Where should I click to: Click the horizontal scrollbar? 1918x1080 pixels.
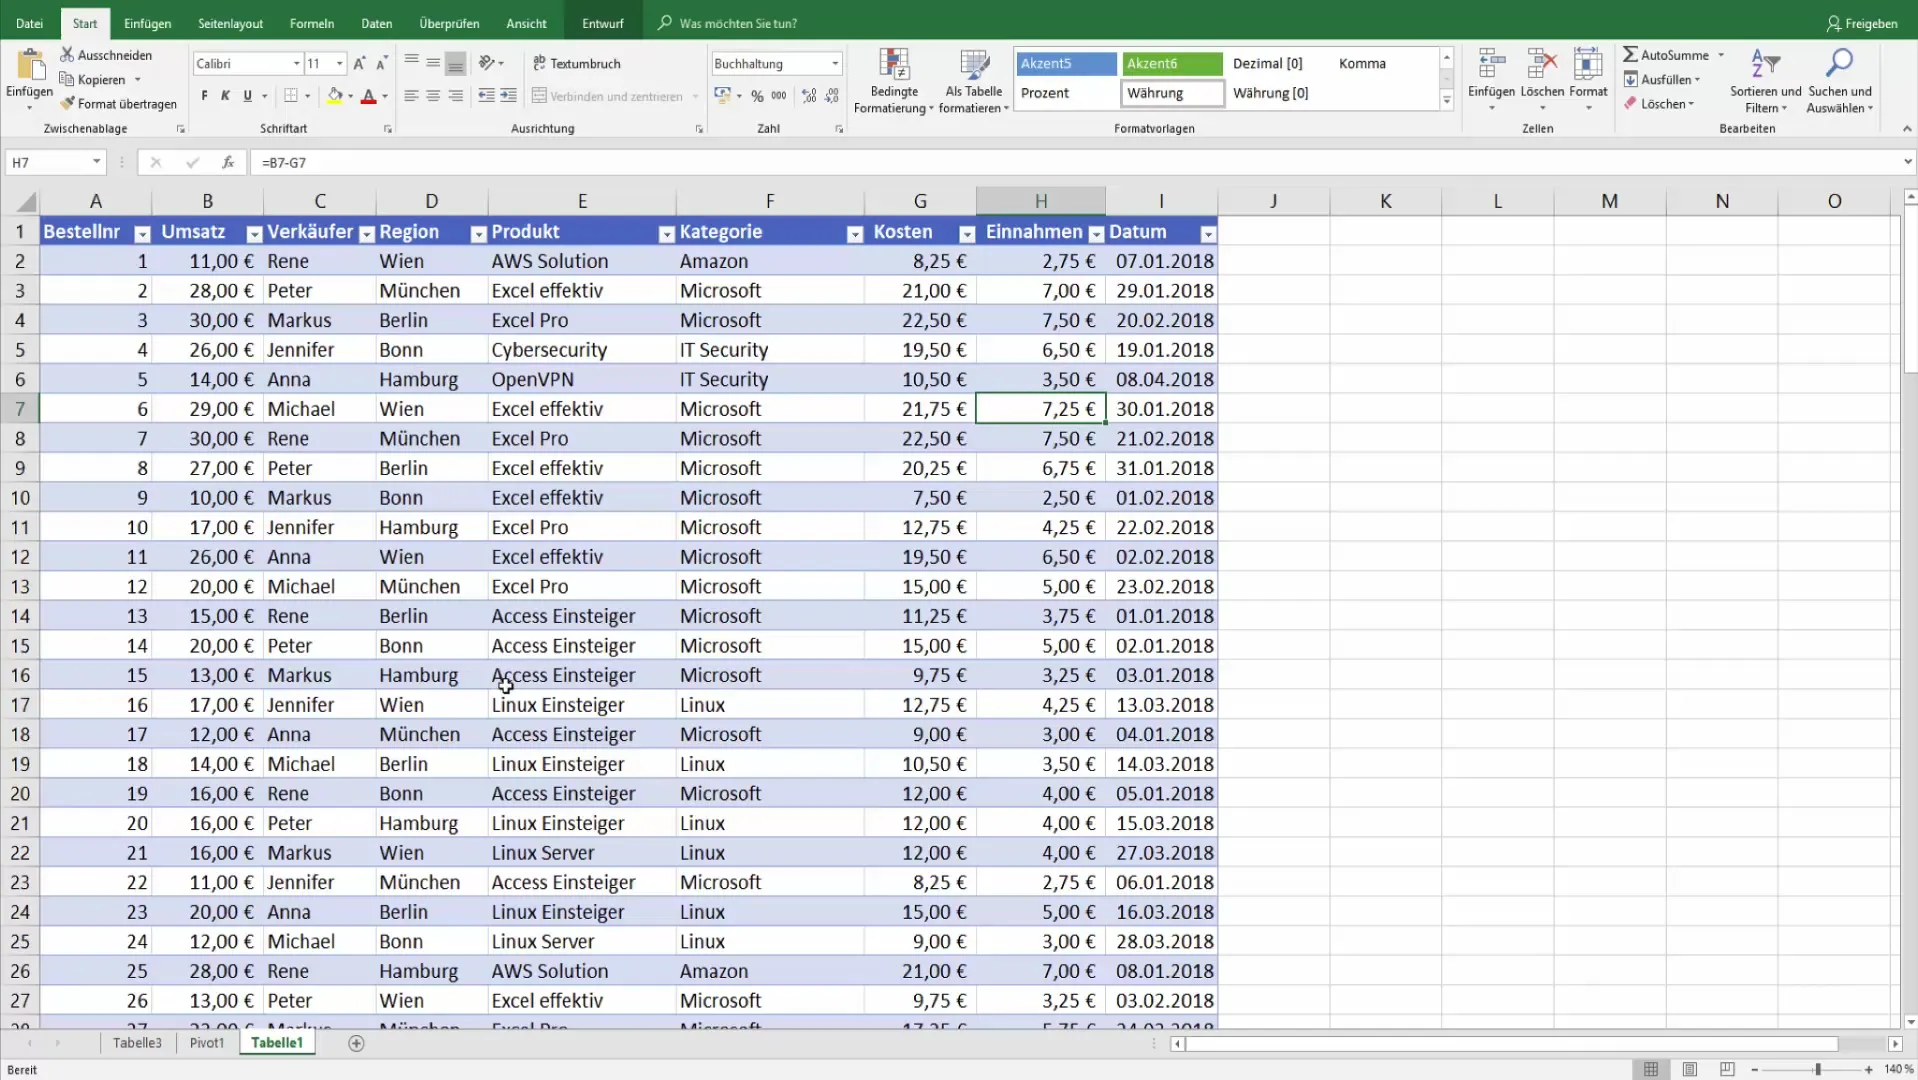click(x=1512, y=1043)
